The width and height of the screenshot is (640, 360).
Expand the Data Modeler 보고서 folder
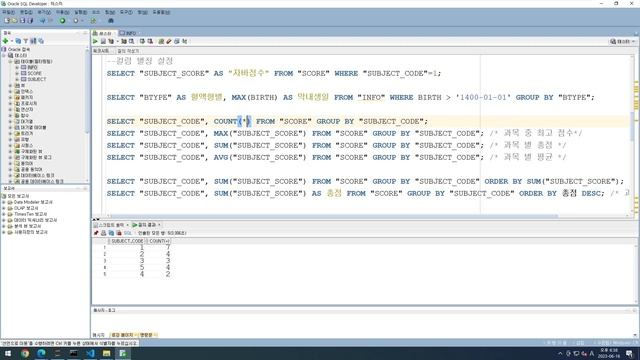tap(4, 202)
